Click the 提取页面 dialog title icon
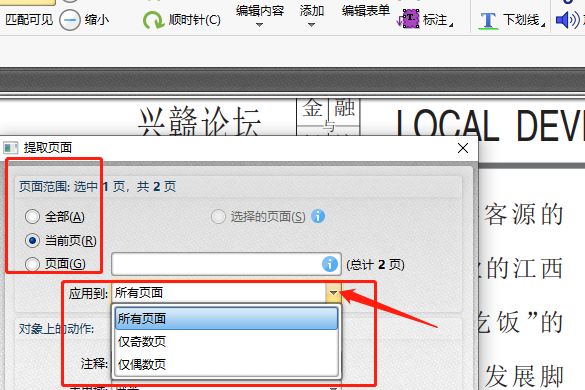585x390 pixels. (x=10, y=148)
